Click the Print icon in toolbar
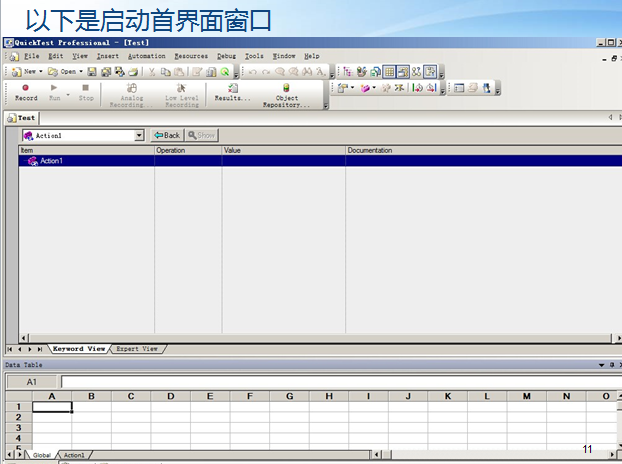This screenshot has height=464, width=622. tap(134, 72)
